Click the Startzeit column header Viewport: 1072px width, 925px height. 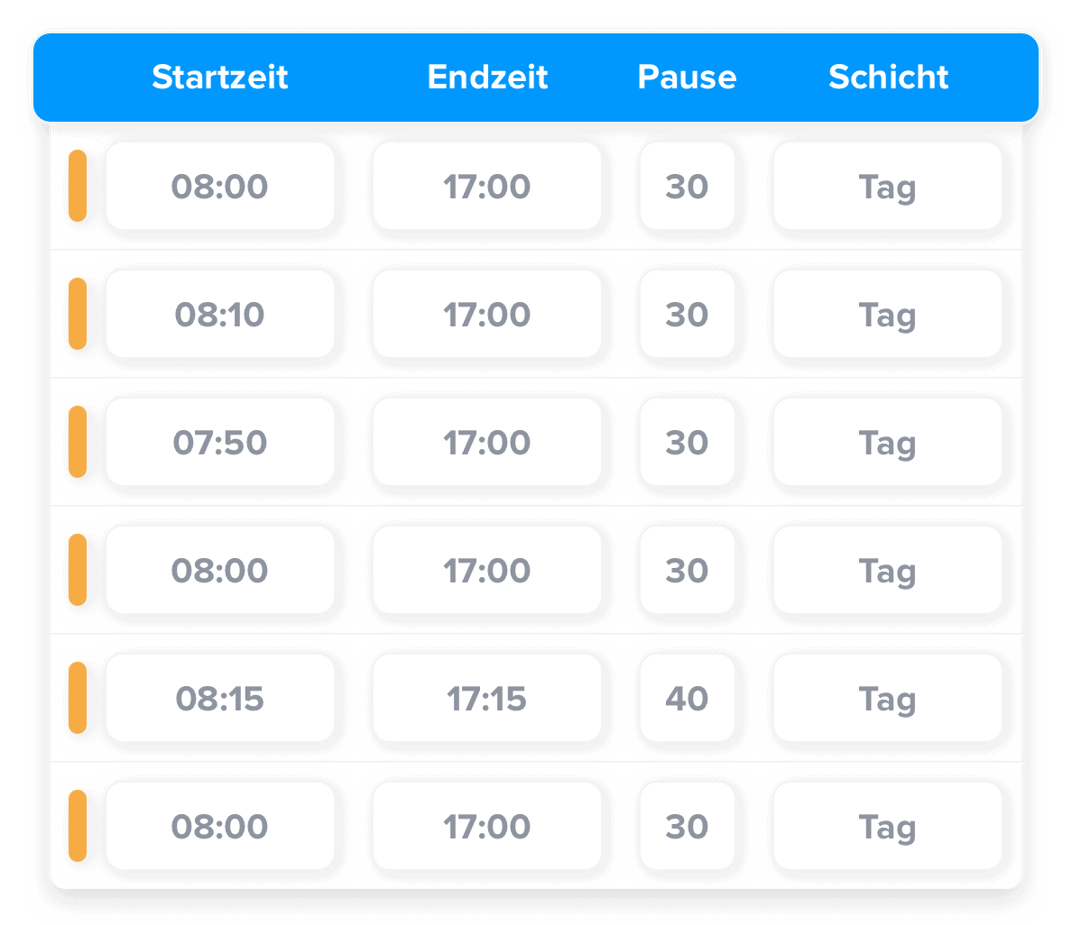click(219, 77)
